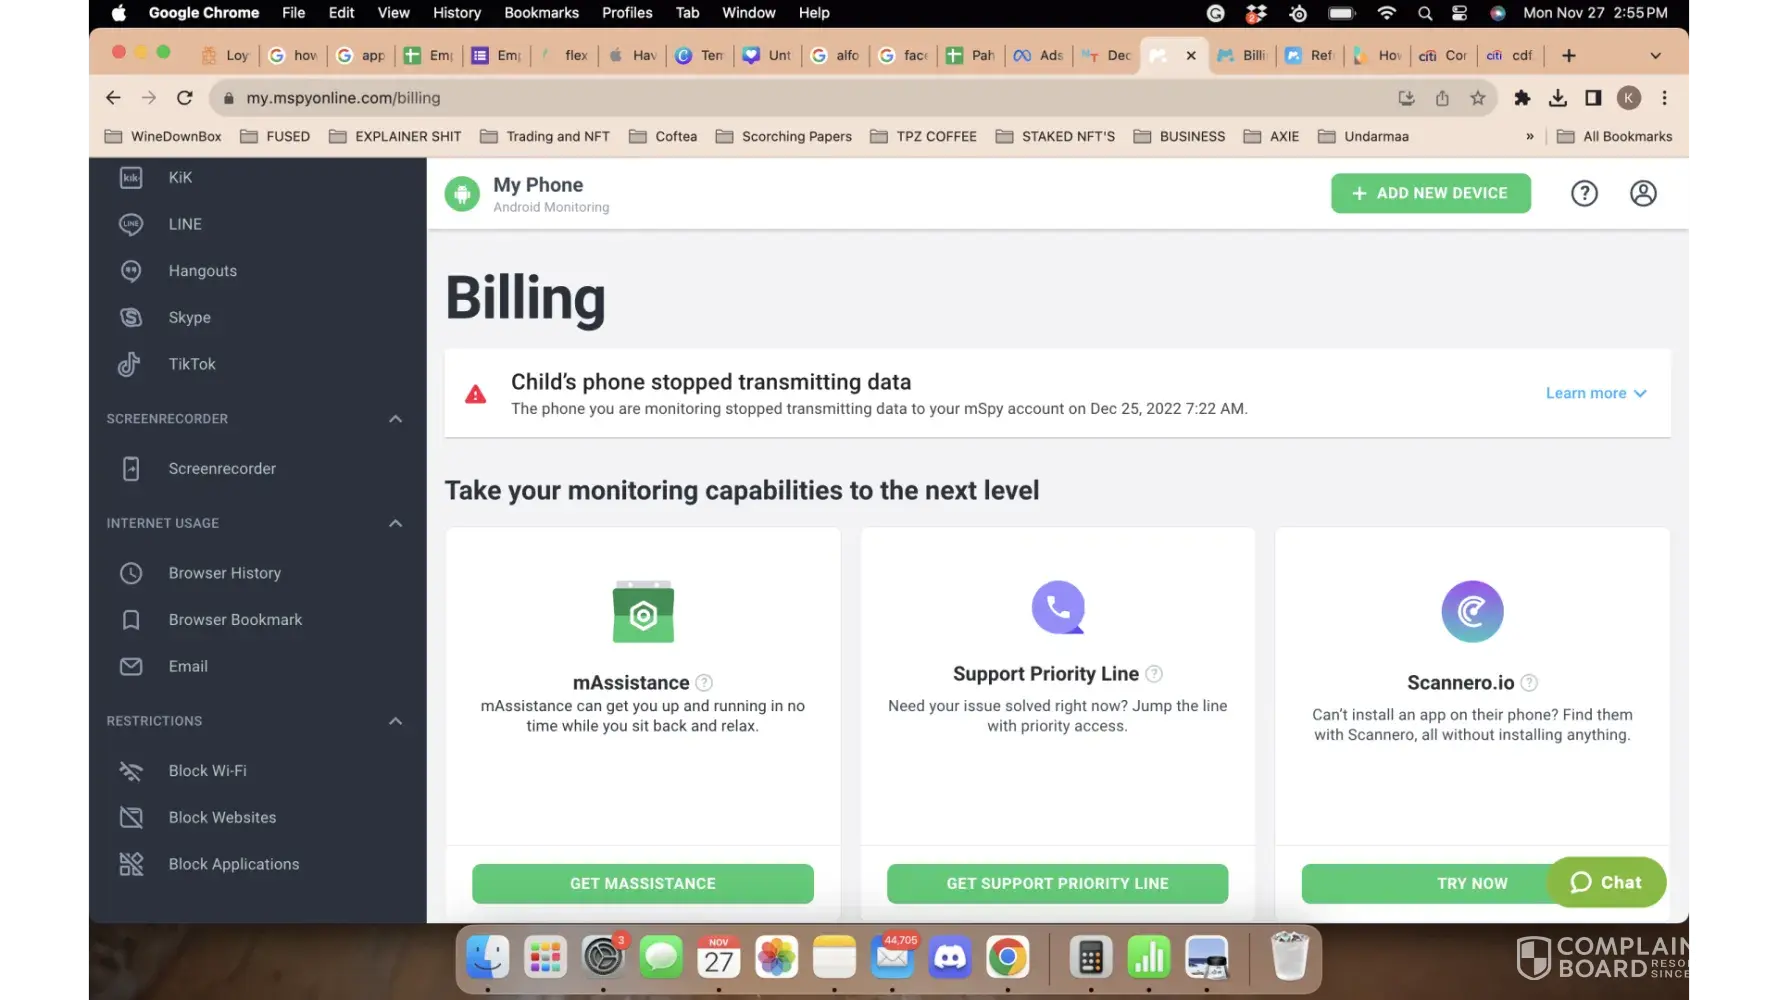Collapse the INTERNET USAGE section
Viewport: 1778px width, 1000px height.
(x=395, y=523)
